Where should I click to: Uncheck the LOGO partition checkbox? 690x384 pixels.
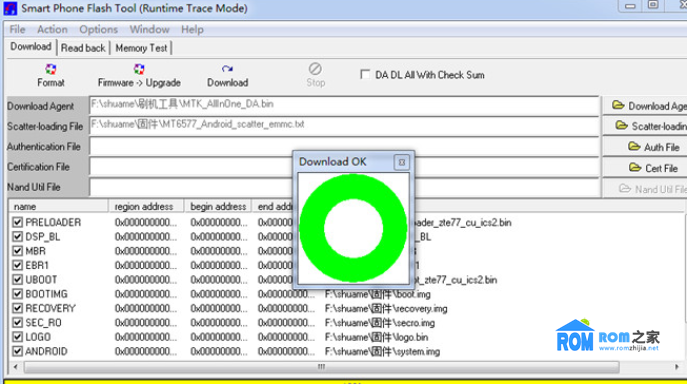coord(17,337)
